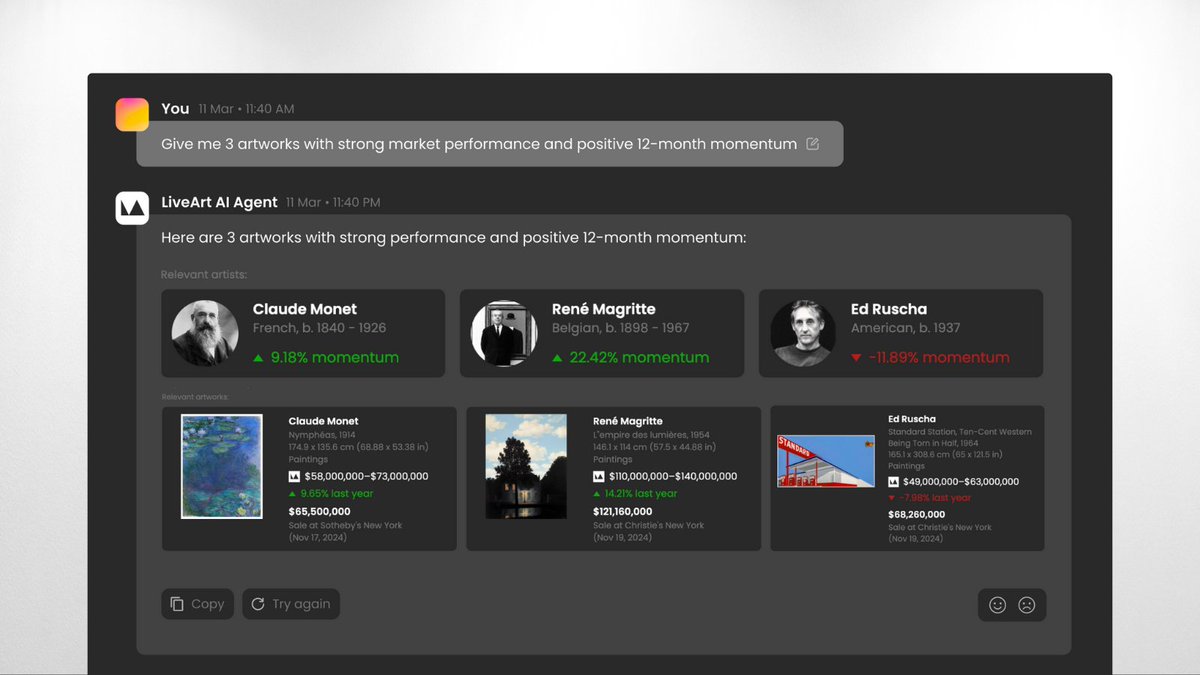Open Ed Ruscha portrait photo
This screenshot has height=675, width=1200.
tap(803, 333)
